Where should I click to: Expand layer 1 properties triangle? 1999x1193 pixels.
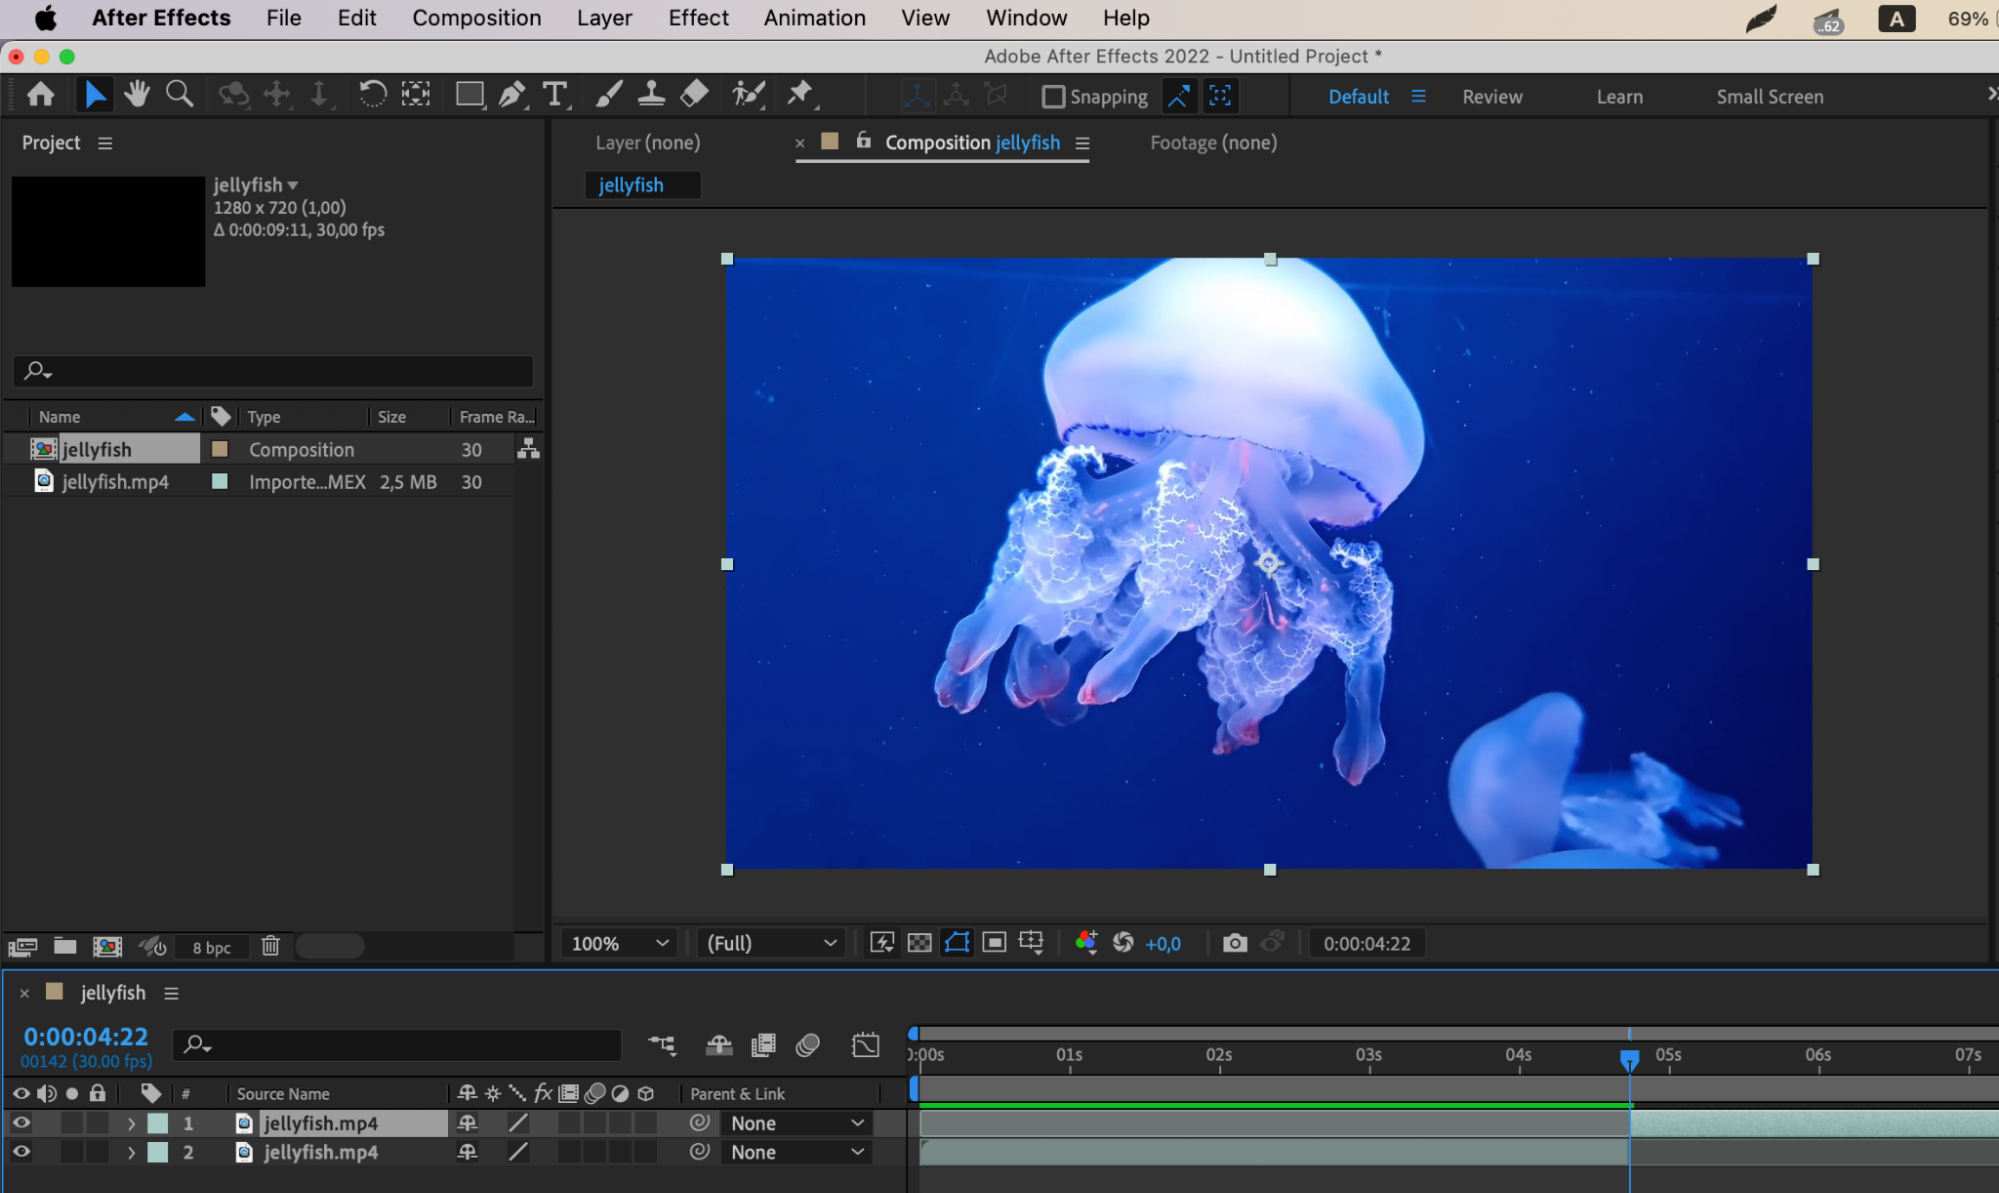point(131,1123)
